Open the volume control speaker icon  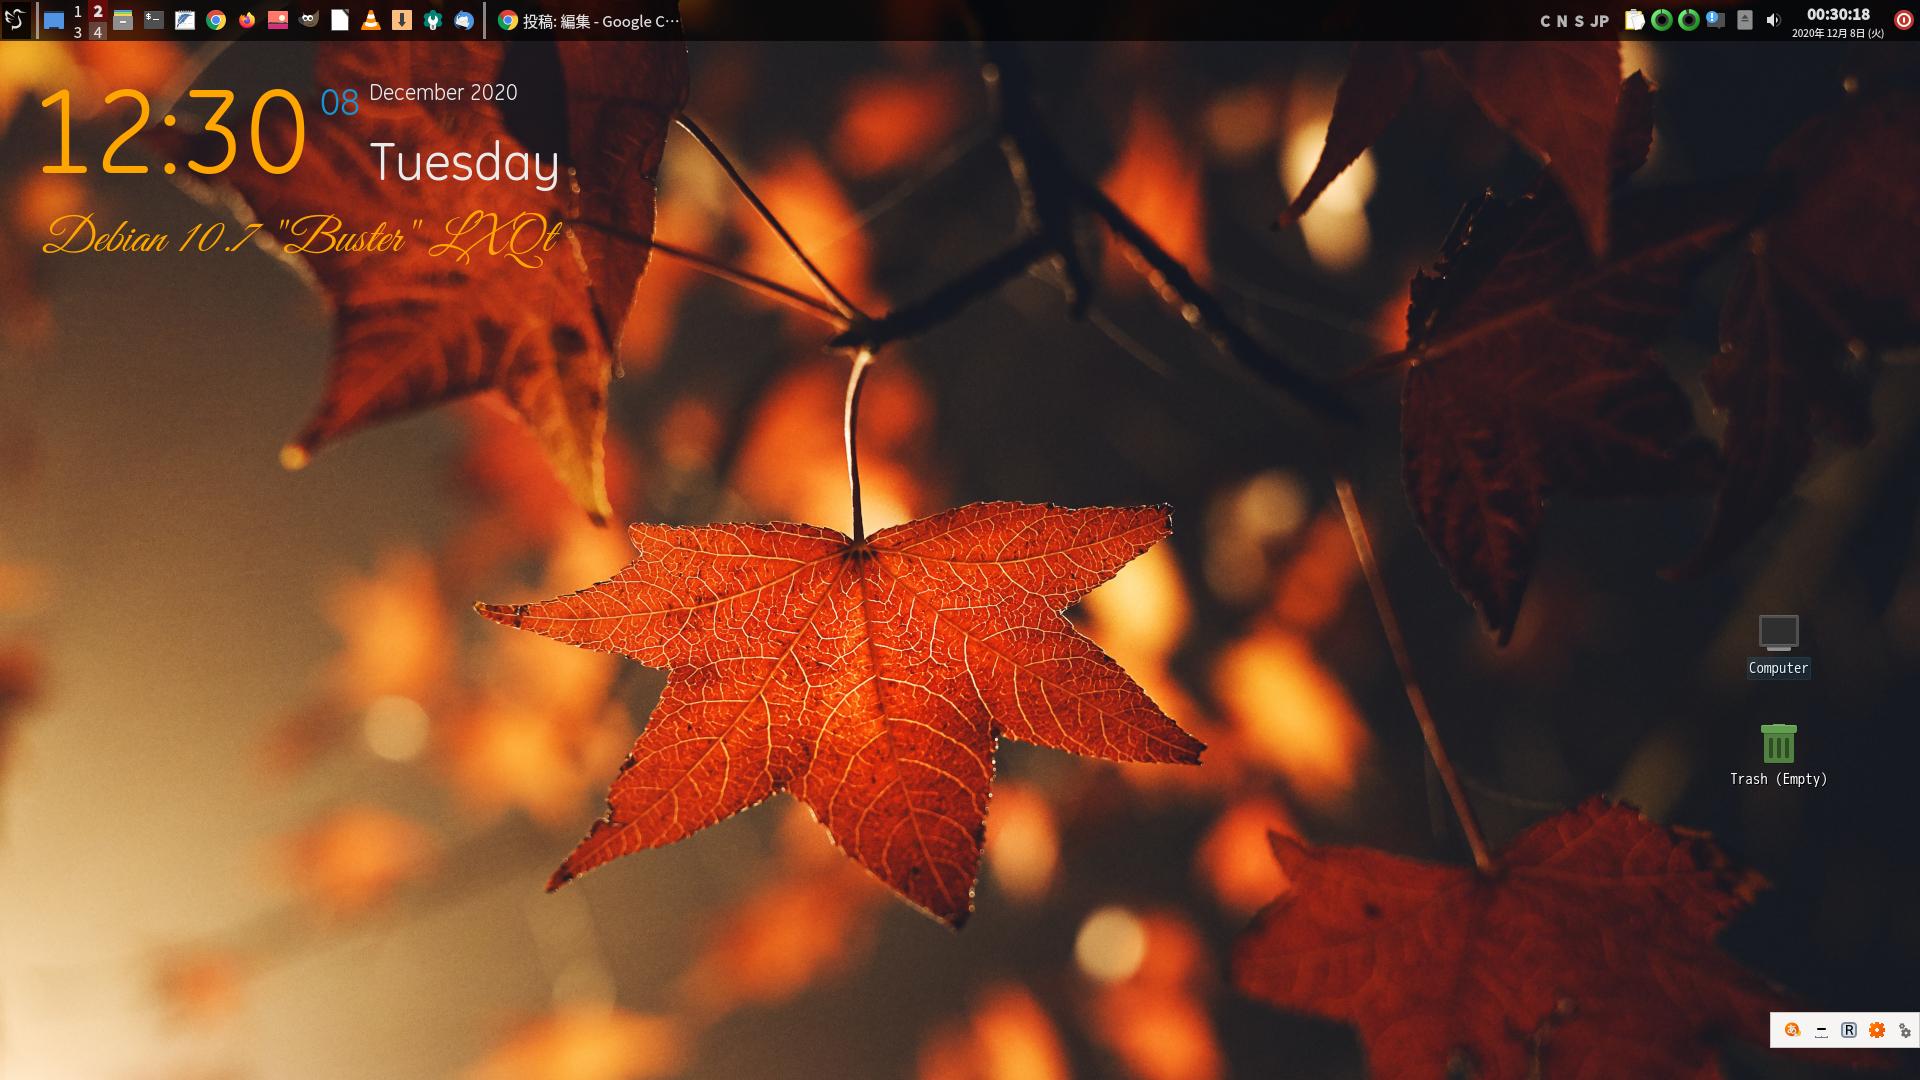1773,20
